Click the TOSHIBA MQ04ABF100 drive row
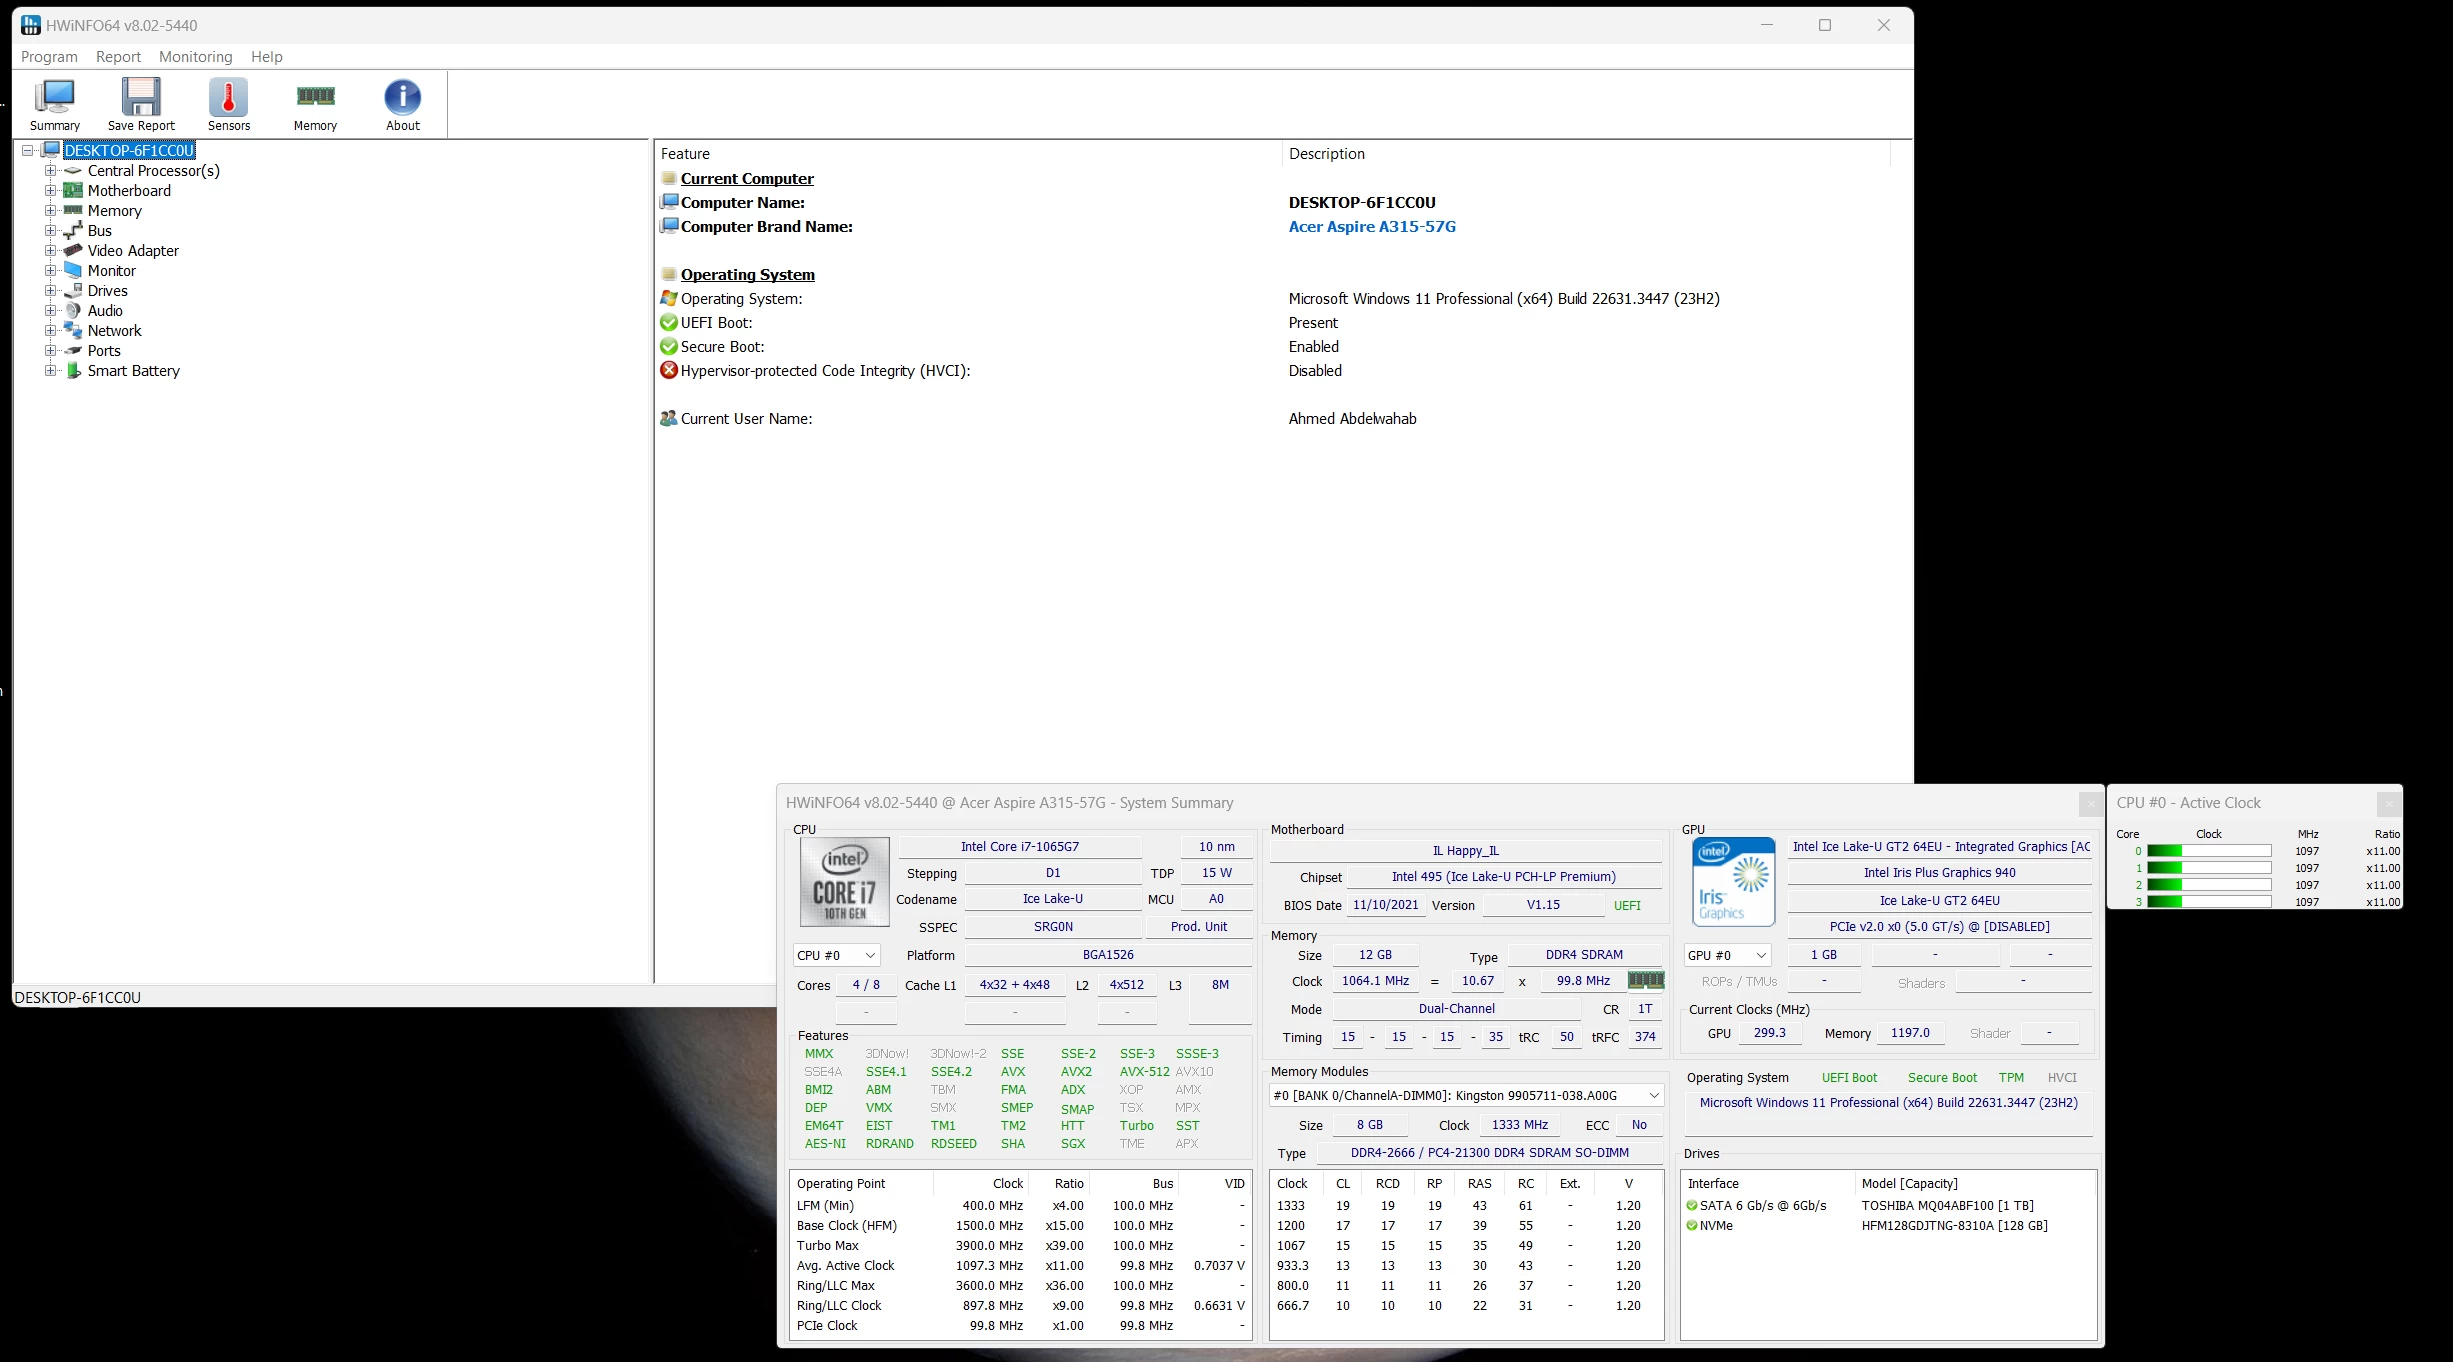Image resolution: width=2453 pixels, height=1362 pixels. 1888,1206
